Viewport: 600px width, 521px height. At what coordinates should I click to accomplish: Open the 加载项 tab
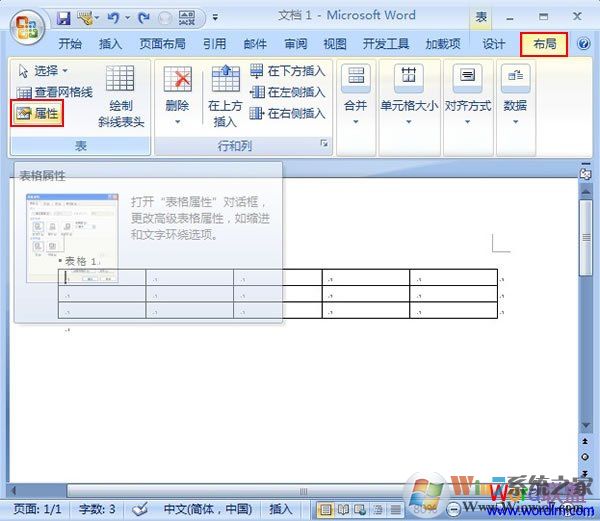click(443, 44)
